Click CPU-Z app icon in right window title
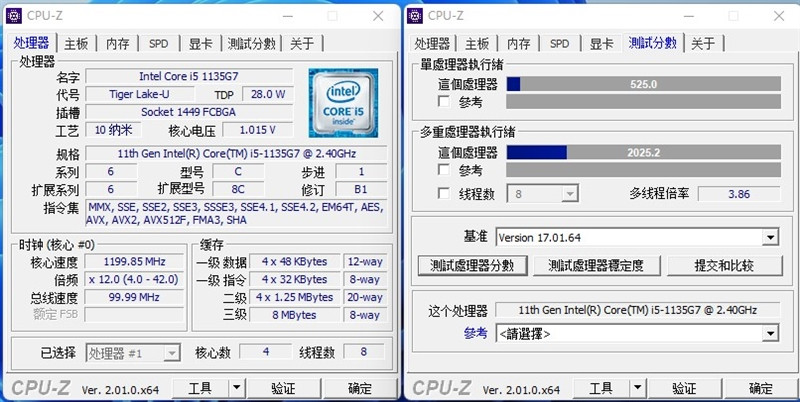 pos(415,16)
